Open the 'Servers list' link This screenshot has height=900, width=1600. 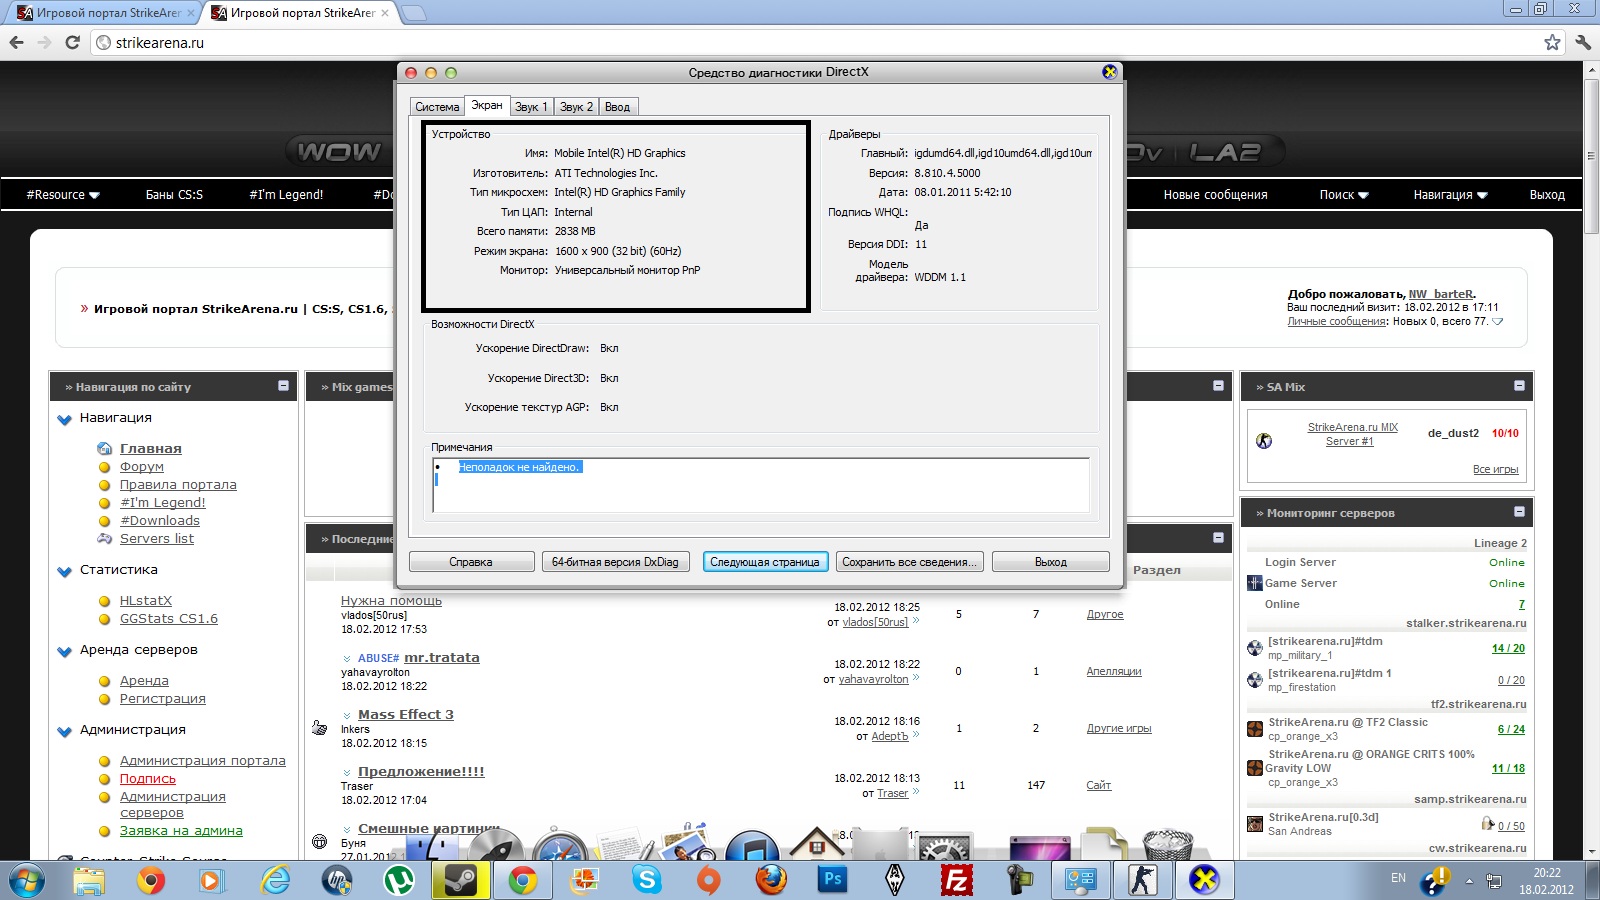157,539
